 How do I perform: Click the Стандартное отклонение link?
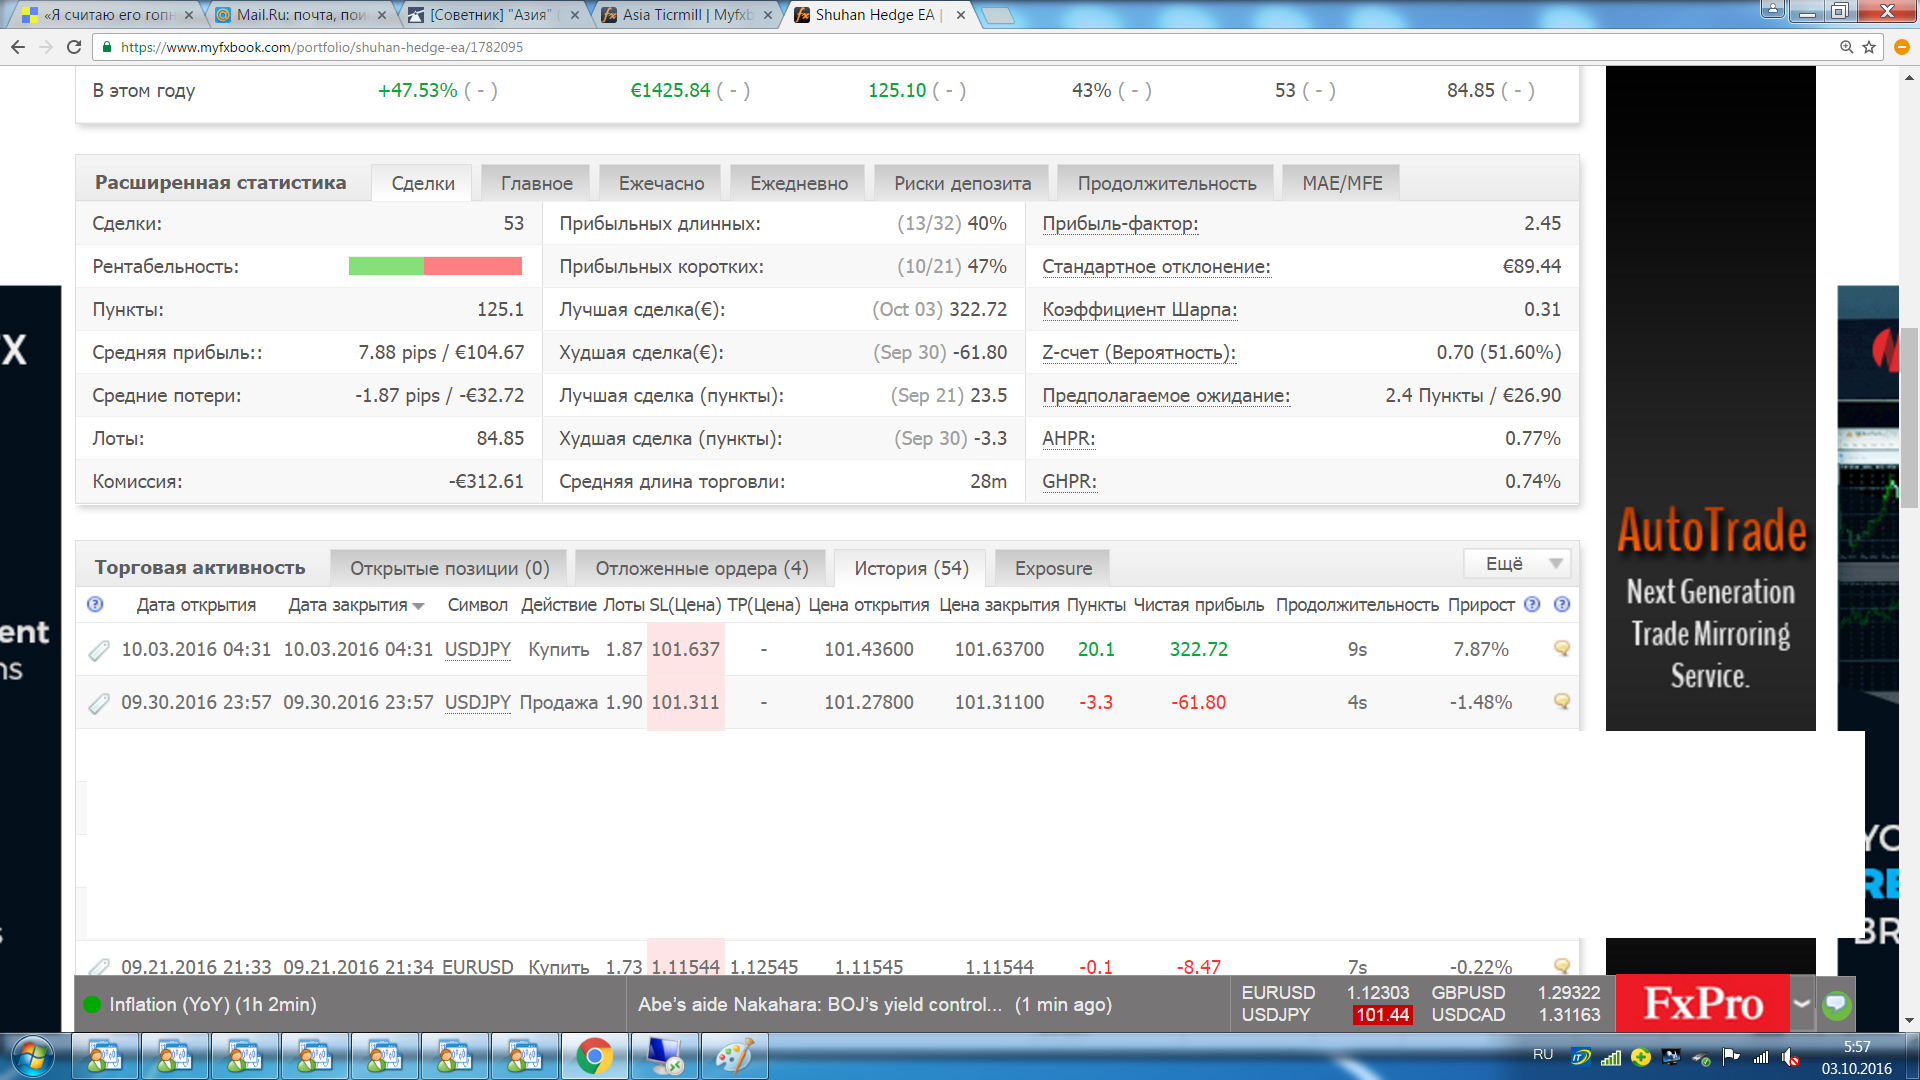(x=1156, y=267)
